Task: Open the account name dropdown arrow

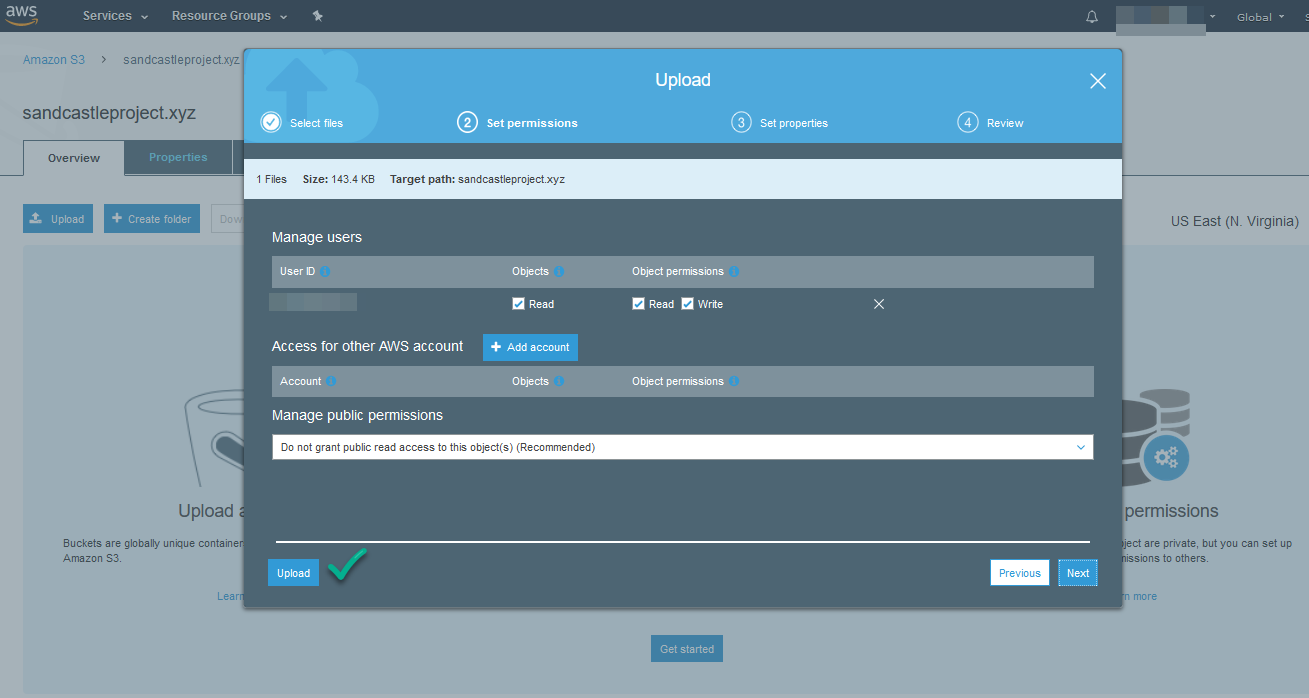Action: coord(1212,17)
